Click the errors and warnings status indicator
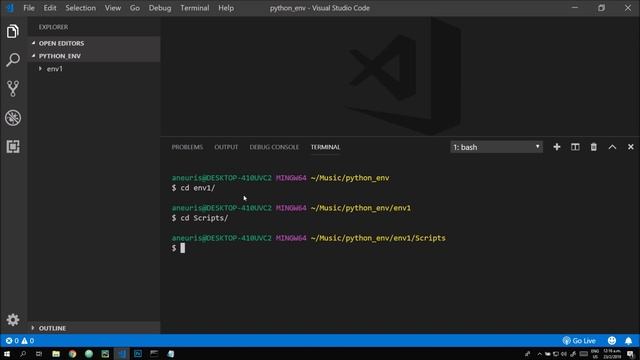Screen dimensions: 640x360 (20, 340)
